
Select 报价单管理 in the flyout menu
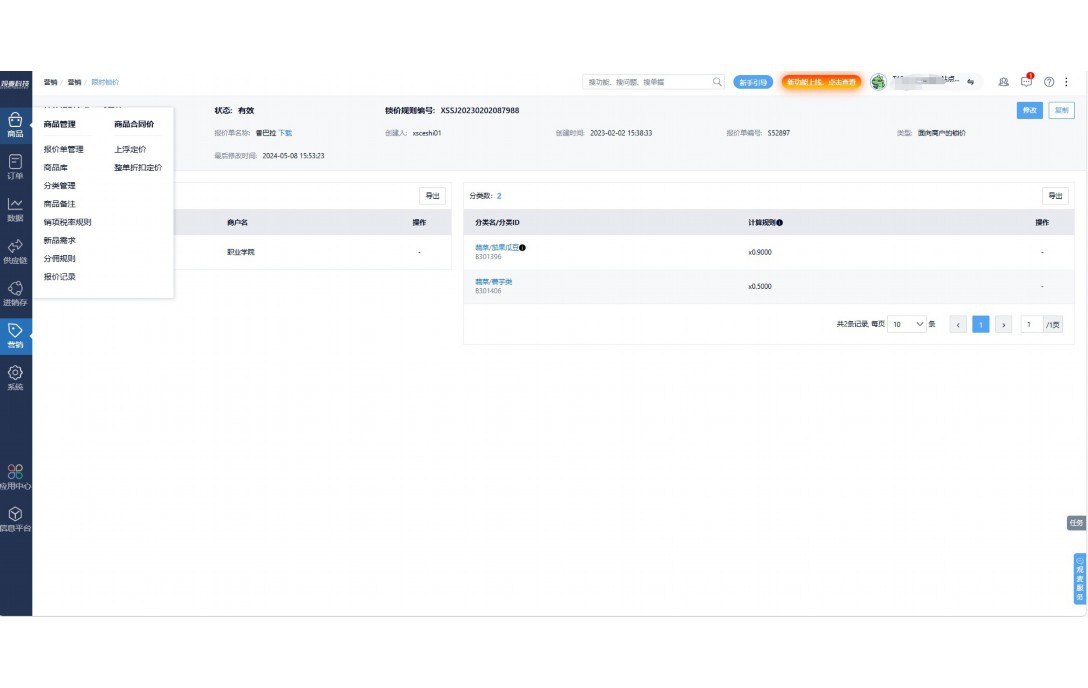pyautogui.click(x=63, y=149)
